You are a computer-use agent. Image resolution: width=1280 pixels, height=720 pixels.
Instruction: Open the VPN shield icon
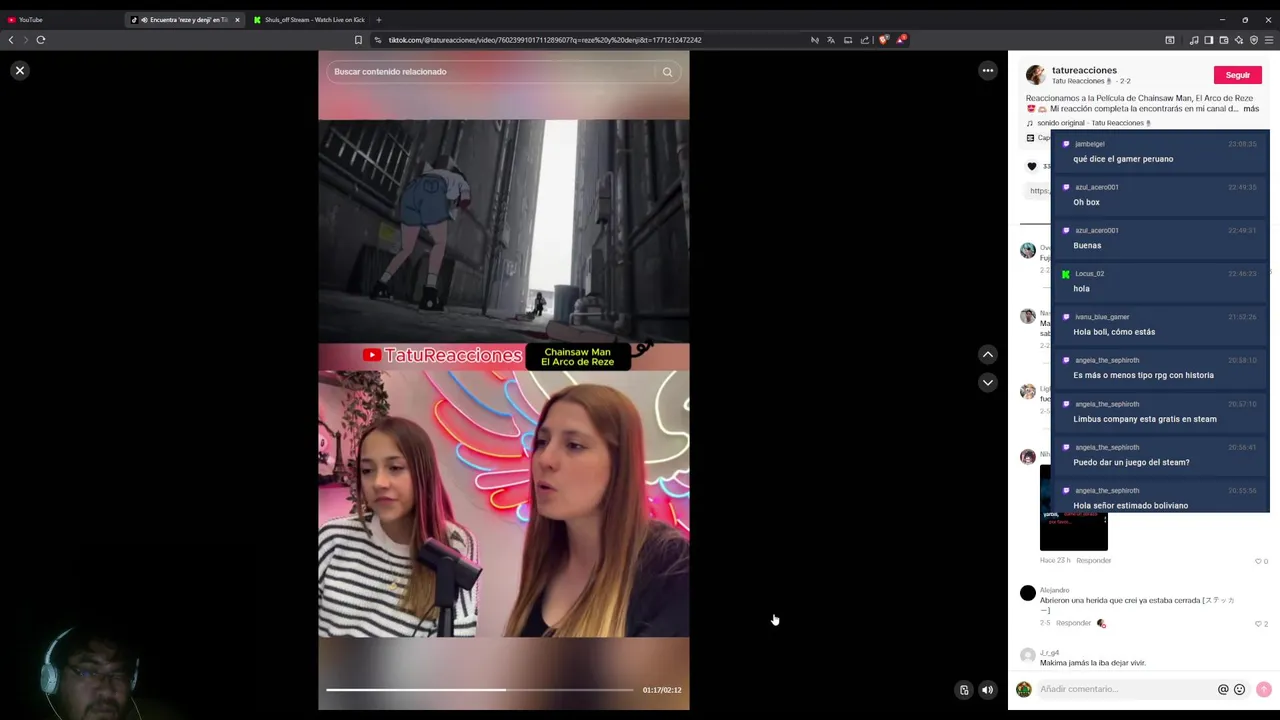click(x=1254, y=40)
